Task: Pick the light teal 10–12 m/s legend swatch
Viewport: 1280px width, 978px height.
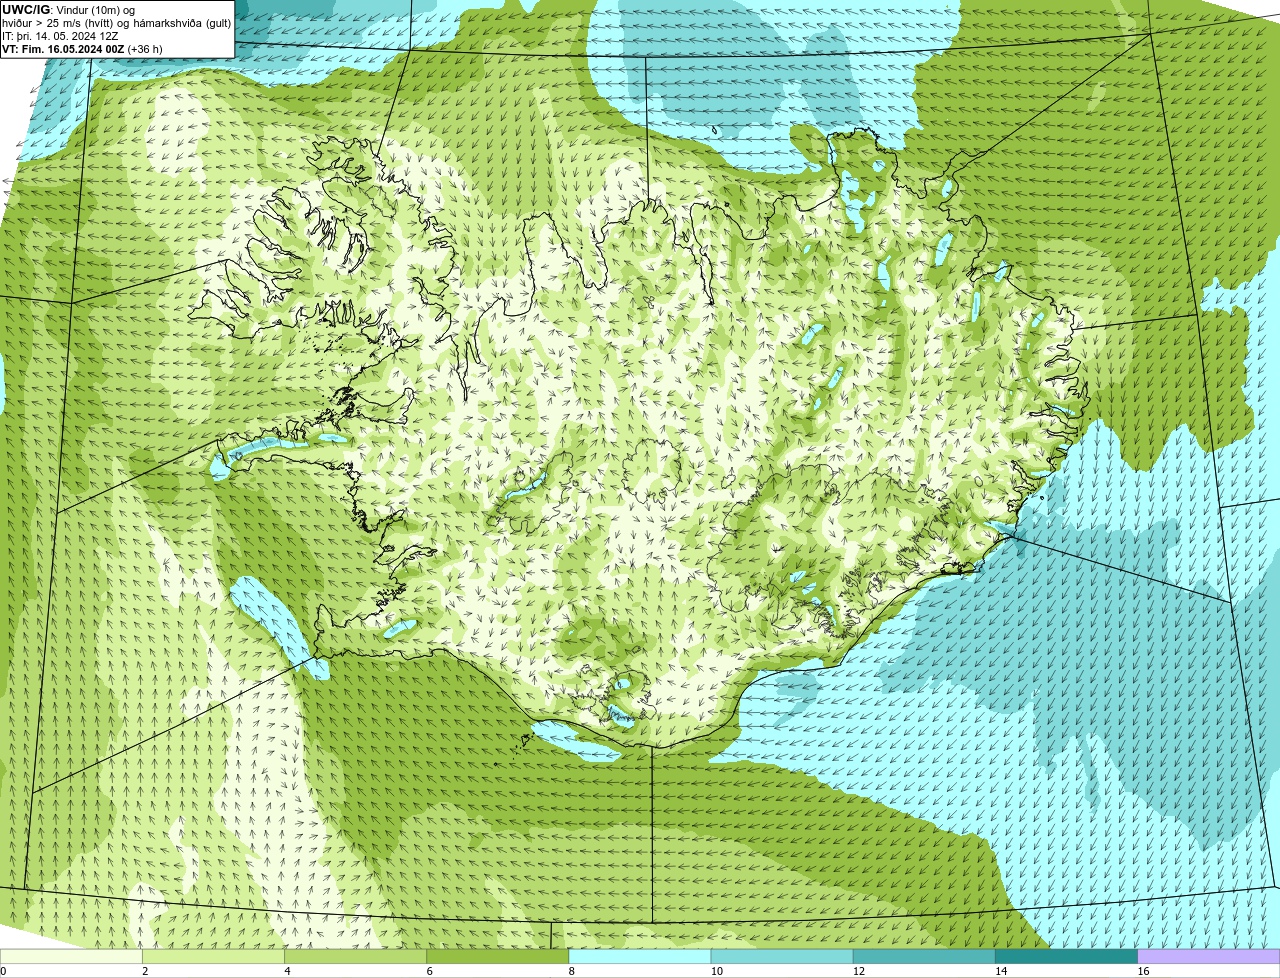Action: [782, 956]
